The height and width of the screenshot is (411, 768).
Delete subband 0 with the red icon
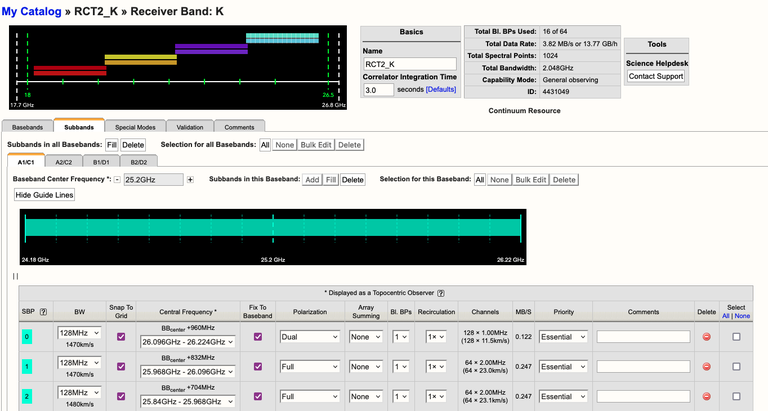pyautogui.click(x=706, y=337)
